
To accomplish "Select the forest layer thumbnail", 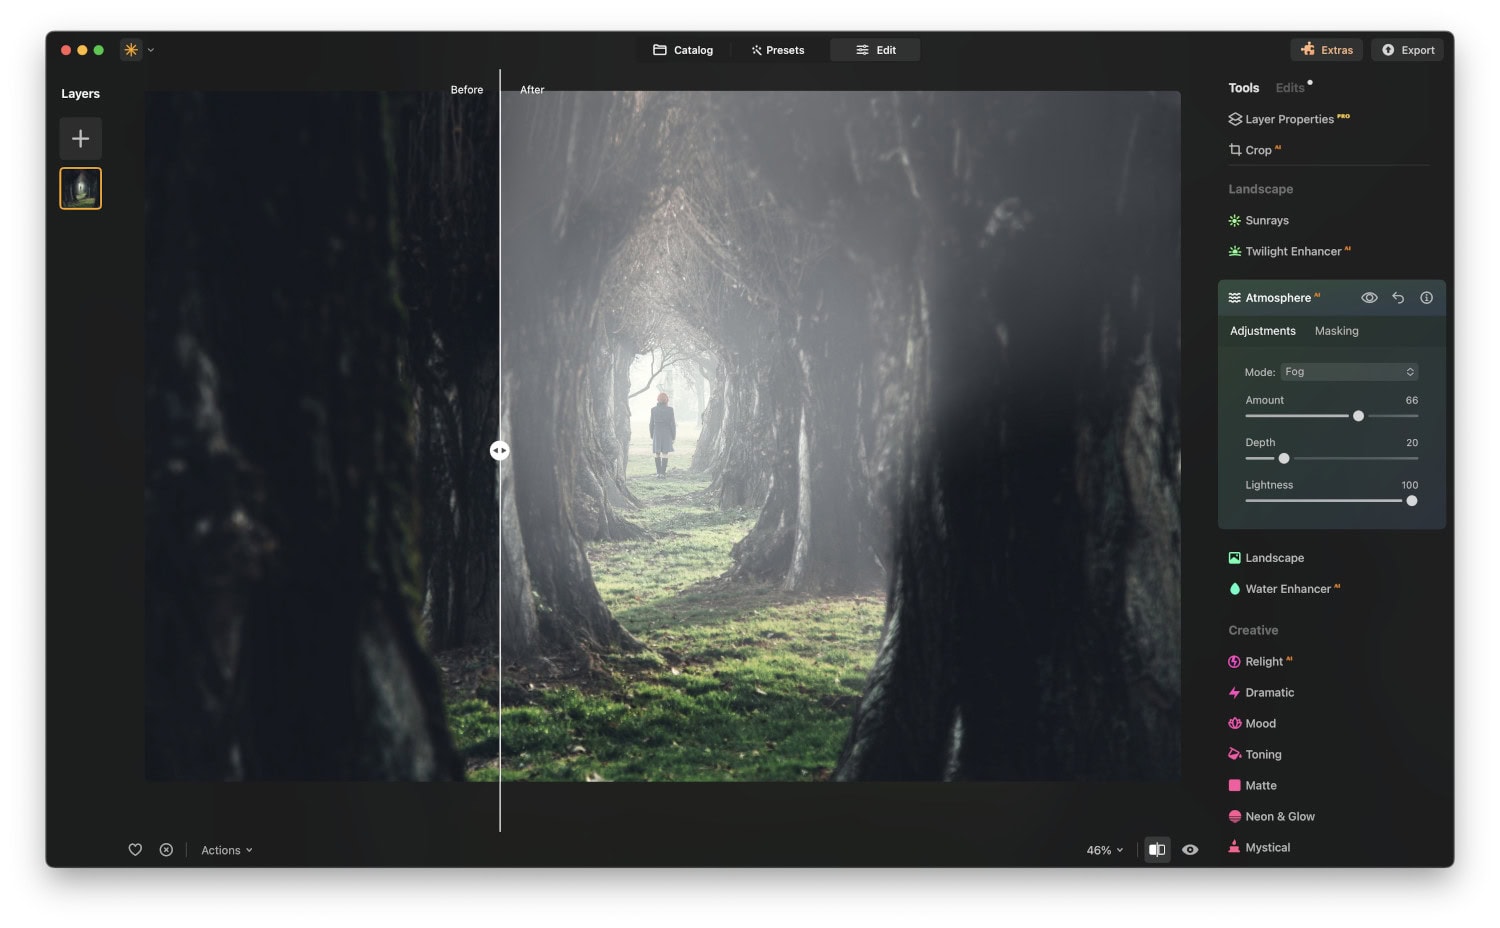I will click(80, 188).
